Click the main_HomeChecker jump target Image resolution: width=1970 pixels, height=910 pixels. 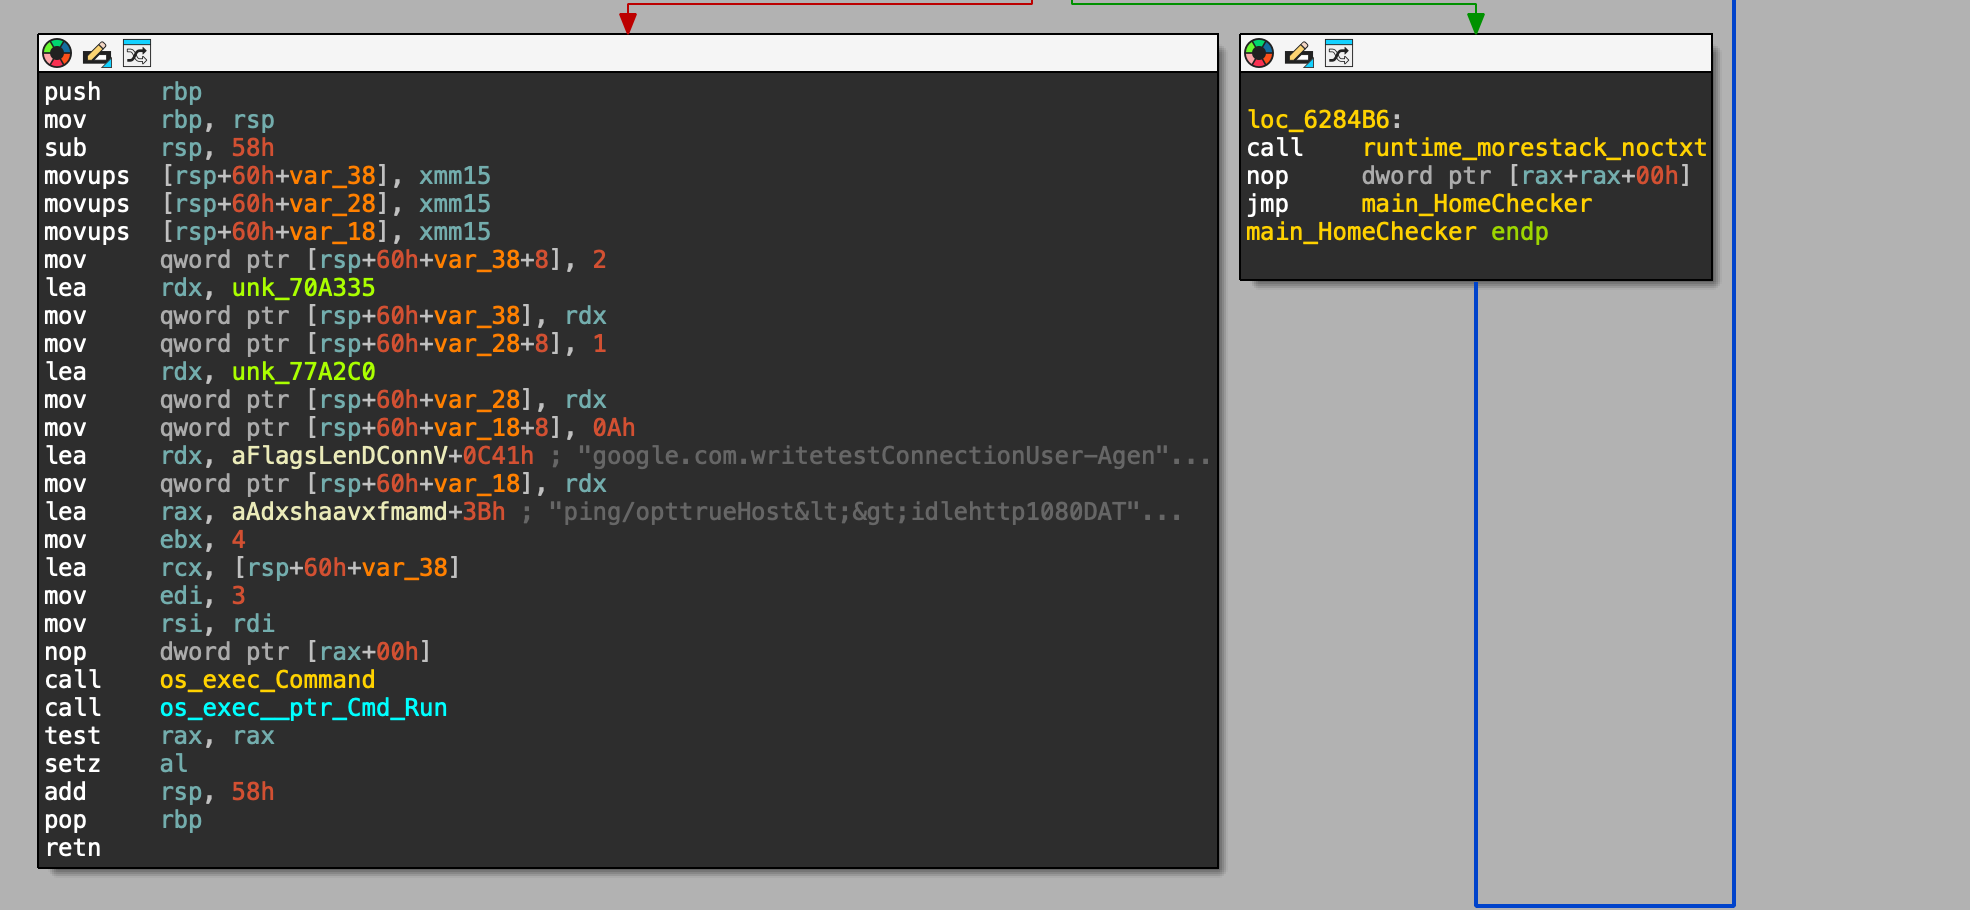[x=1476, y=203]
